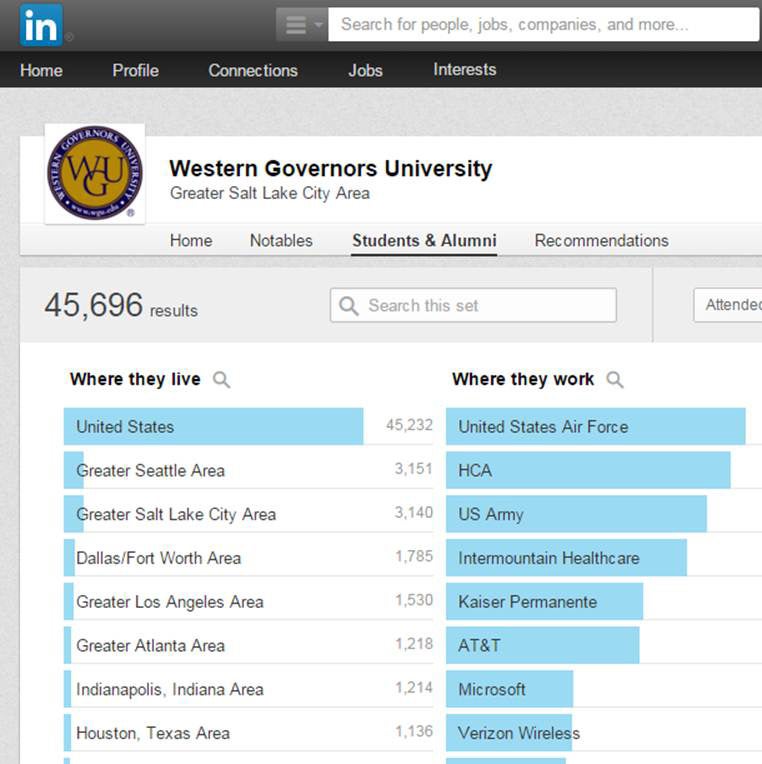Filter by HCA employer bar
762x764 pixels.
[x=588, y=470]
